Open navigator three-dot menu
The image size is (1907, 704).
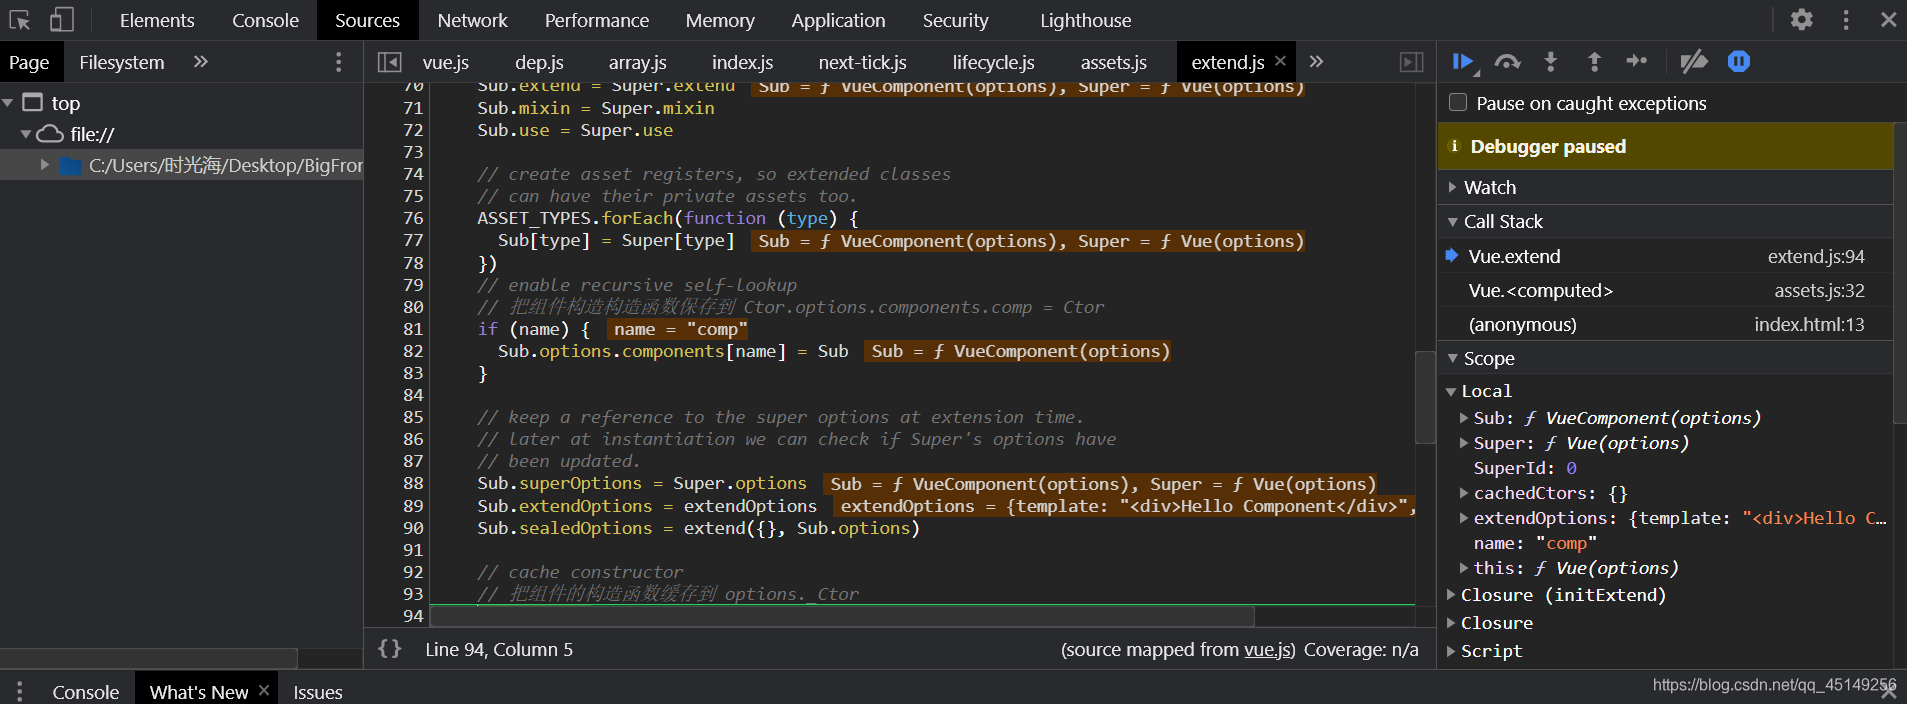click(x=339, y=62)
